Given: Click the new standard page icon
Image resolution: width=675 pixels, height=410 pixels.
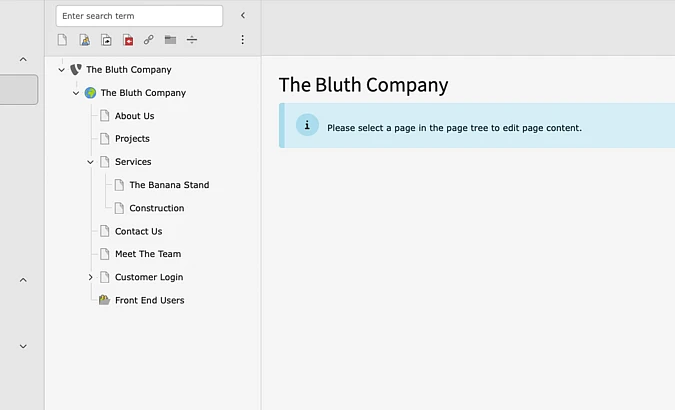Looking at the screenshot, I should click(62, 40).
